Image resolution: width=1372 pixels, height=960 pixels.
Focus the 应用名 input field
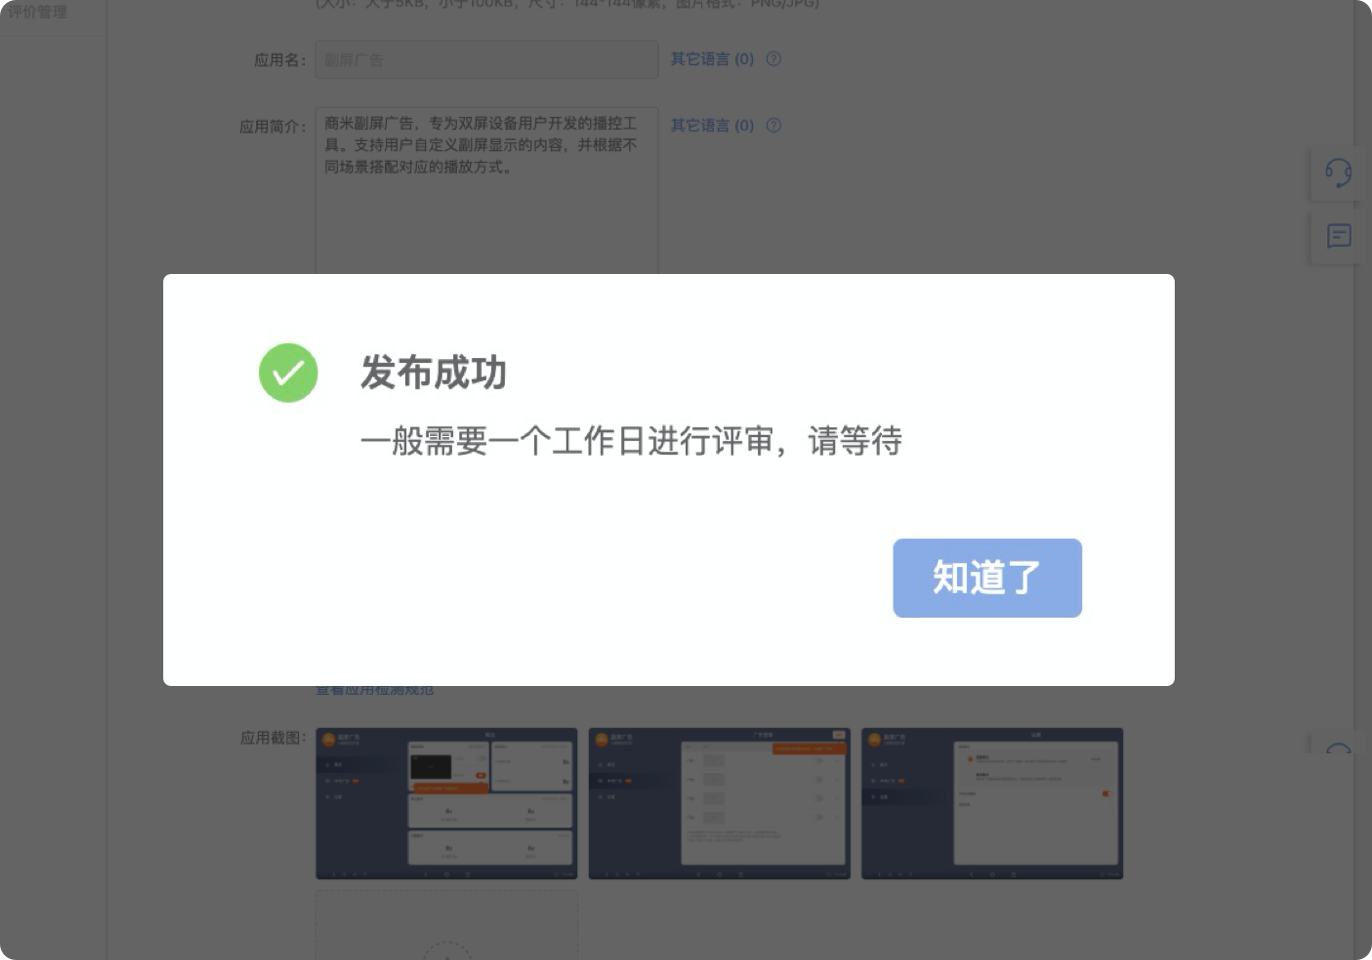point(487,60)
